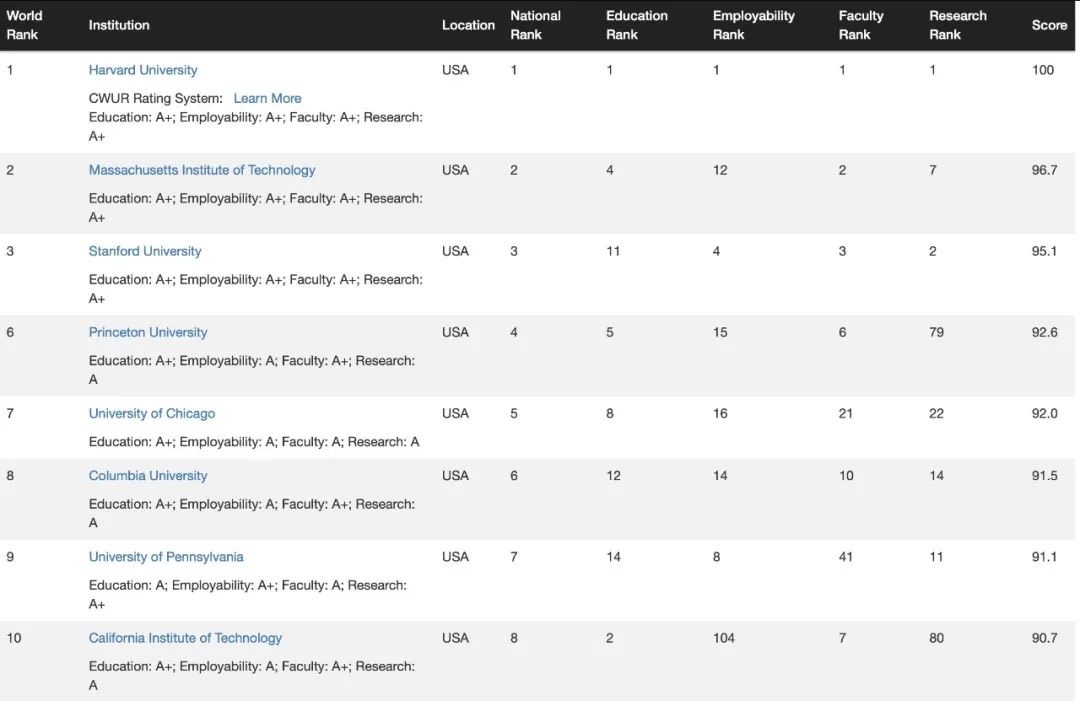The height and width of the screenshot is (701, 1080).
Task: Select Caltech's employability rank 104 cell
Action: pyautogui.click(x=723, y=638)
